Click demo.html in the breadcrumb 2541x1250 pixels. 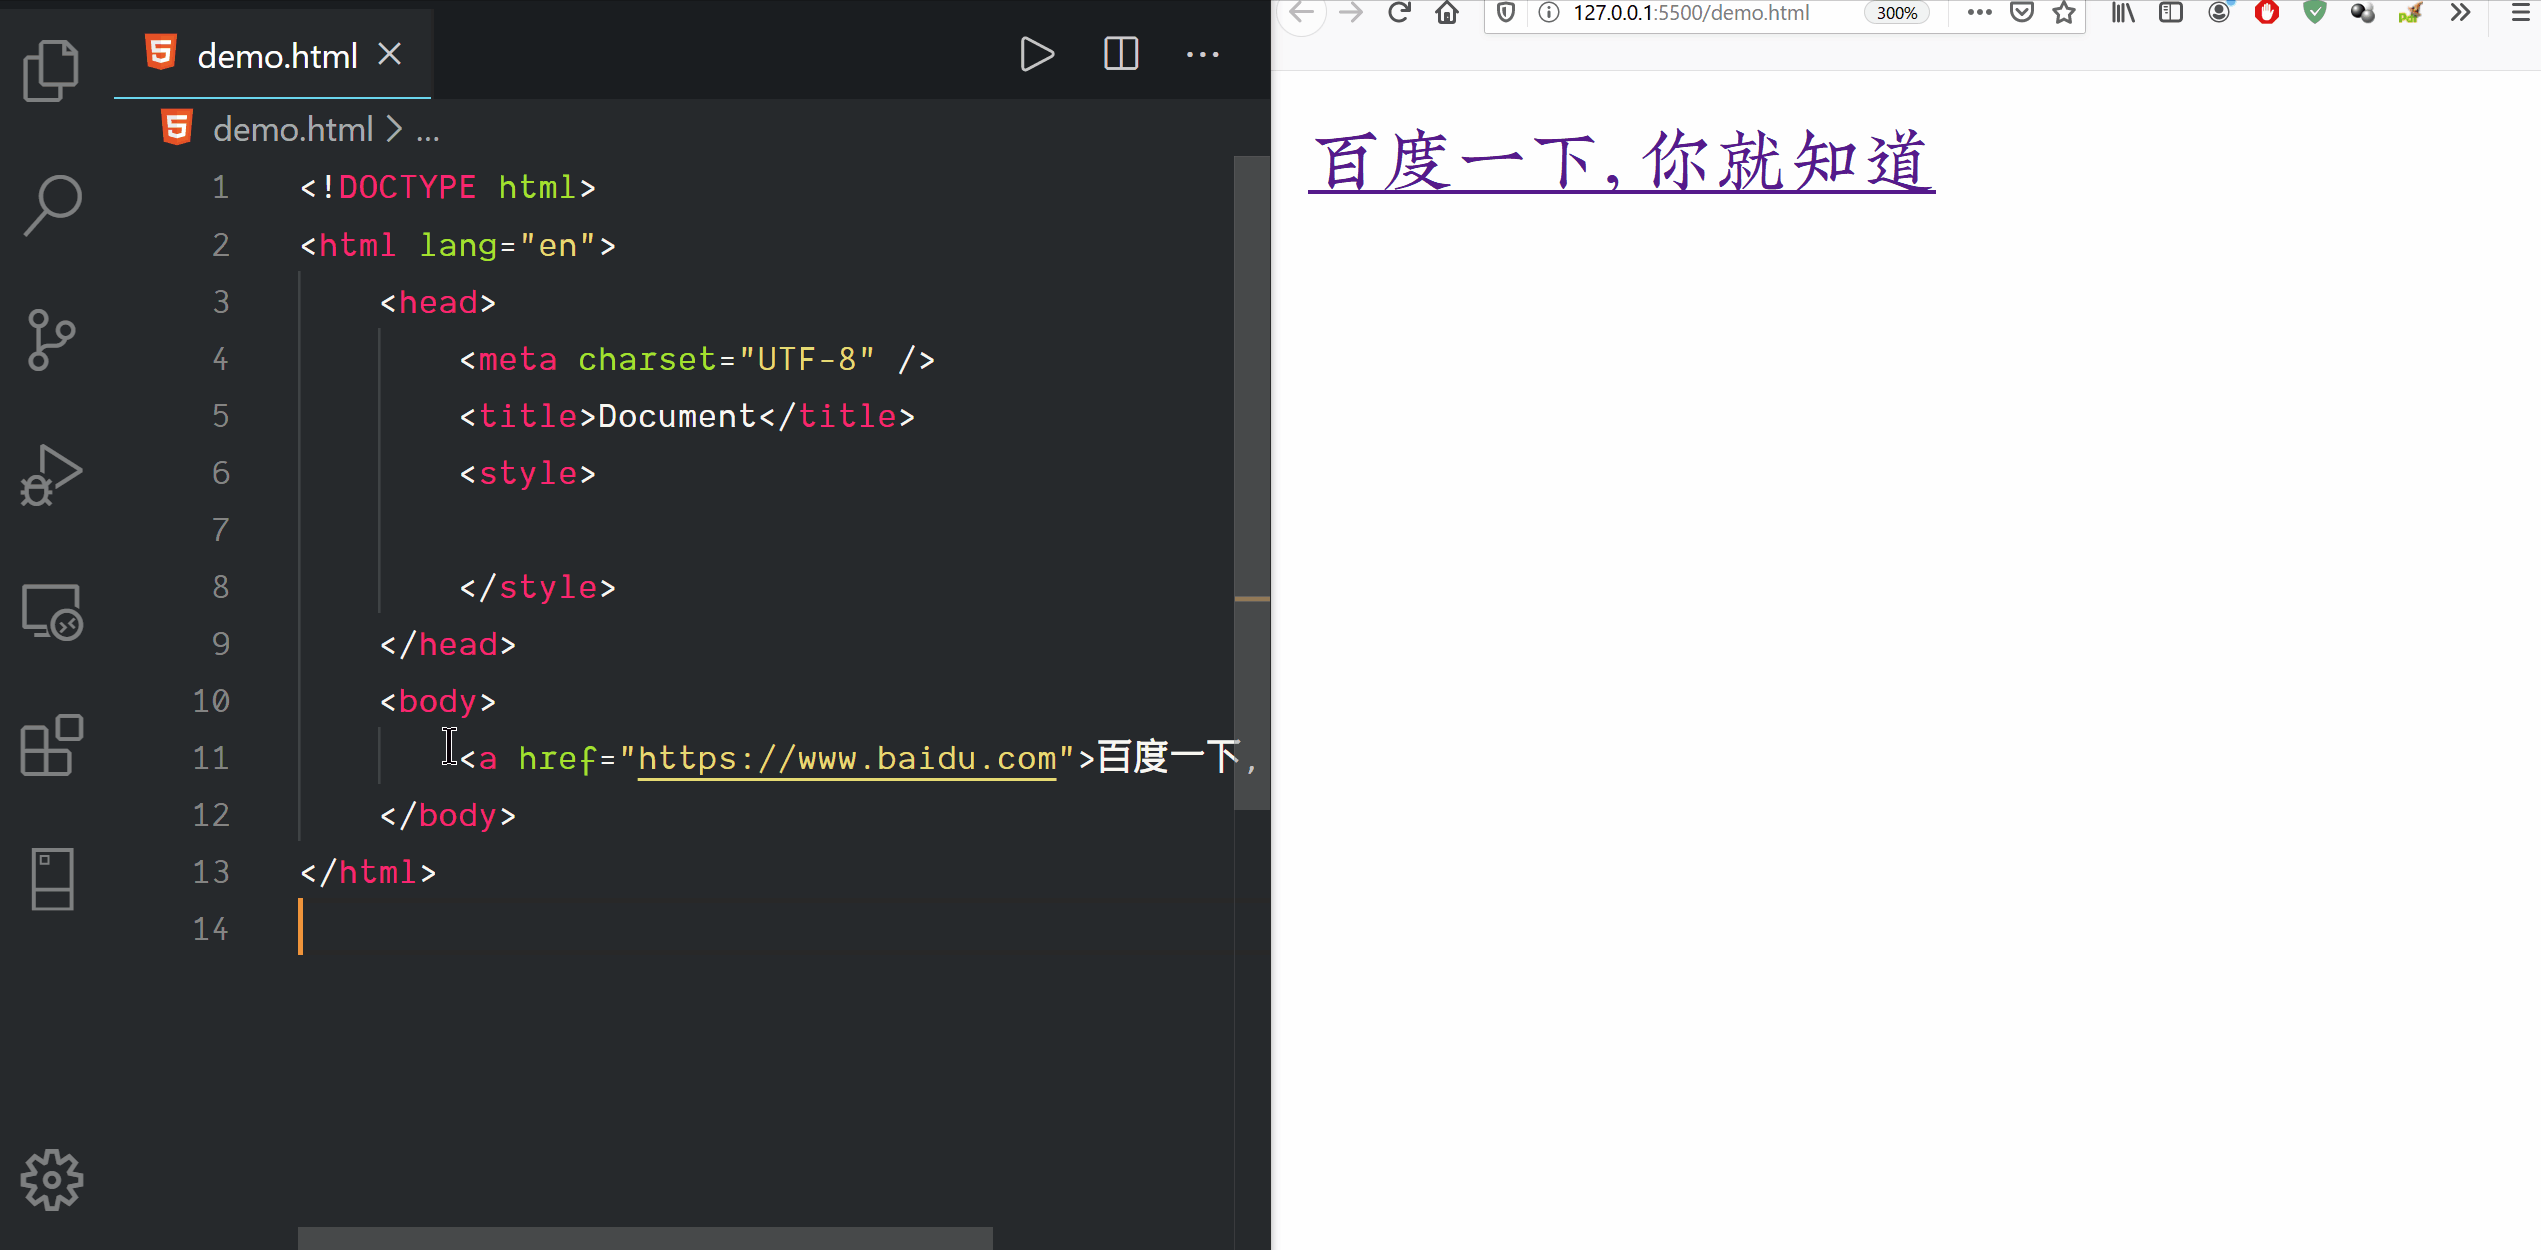pos(292,129)
